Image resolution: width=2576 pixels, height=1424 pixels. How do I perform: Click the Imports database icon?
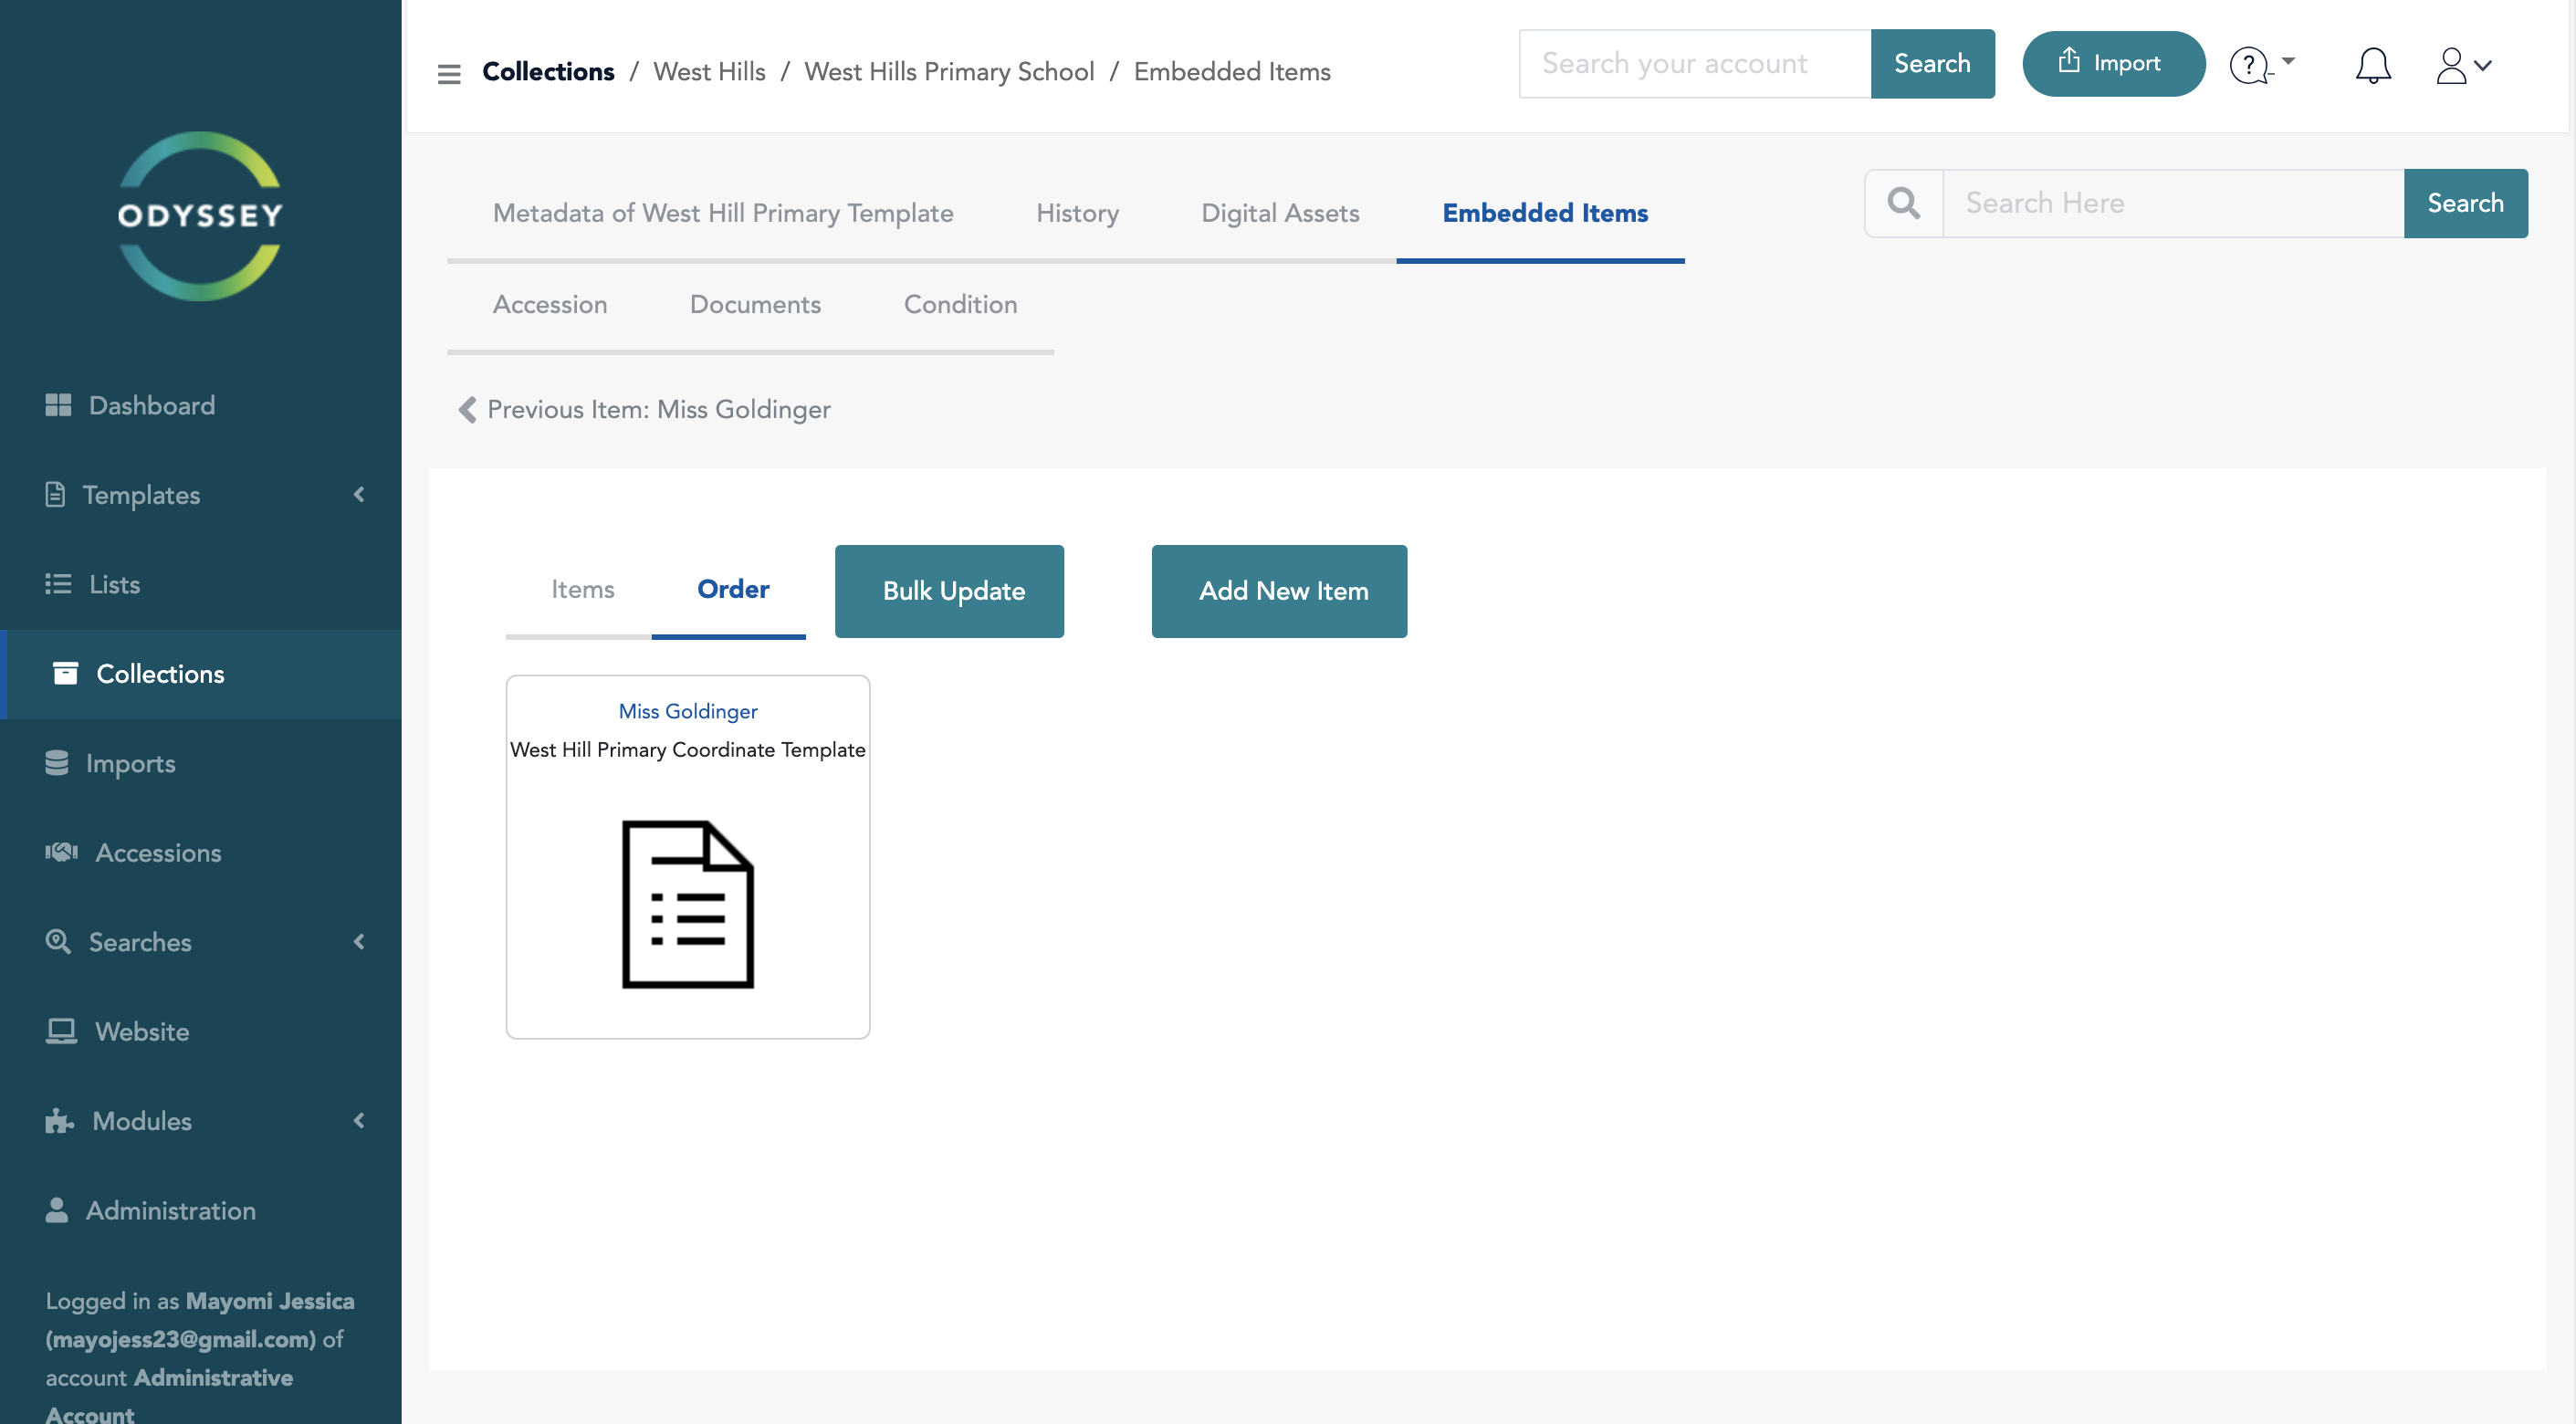[x=57, y=763]
